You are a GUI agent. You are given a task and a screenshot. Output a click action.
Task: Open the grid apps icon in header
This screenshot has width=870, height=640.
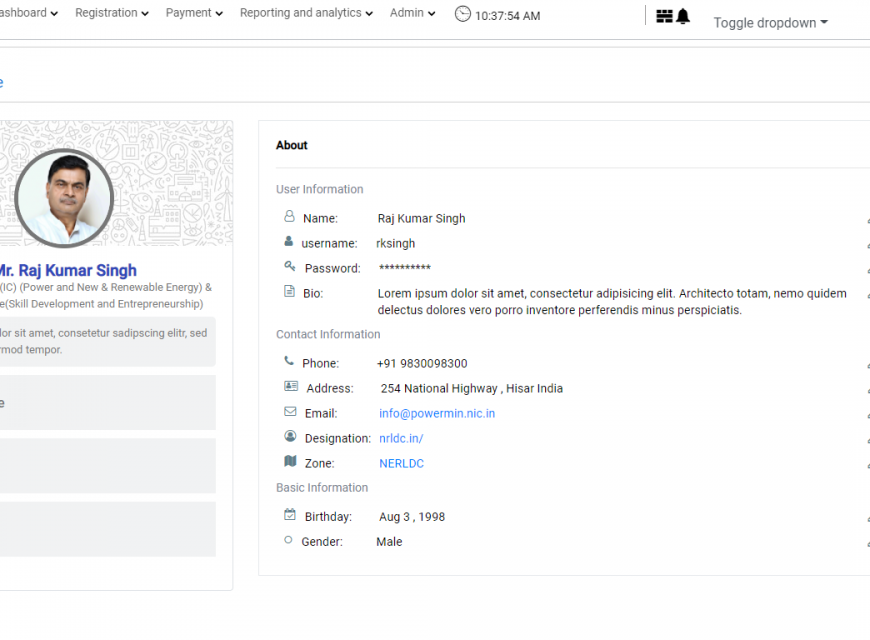tap(664, 16)
